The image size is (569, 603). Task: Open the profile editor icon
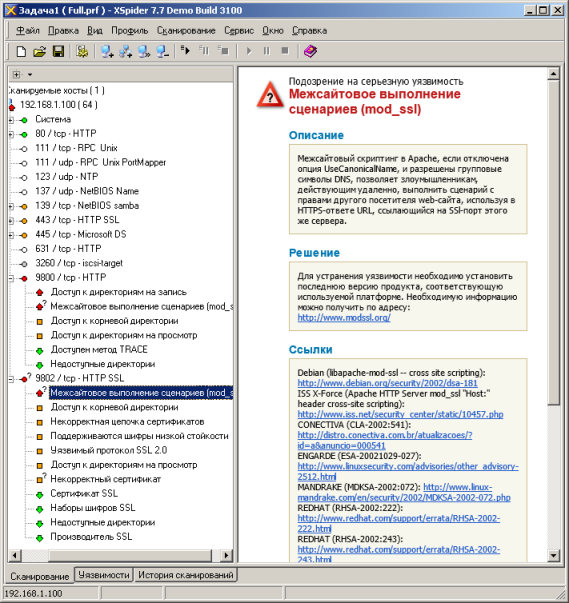[x=82, y=51]
